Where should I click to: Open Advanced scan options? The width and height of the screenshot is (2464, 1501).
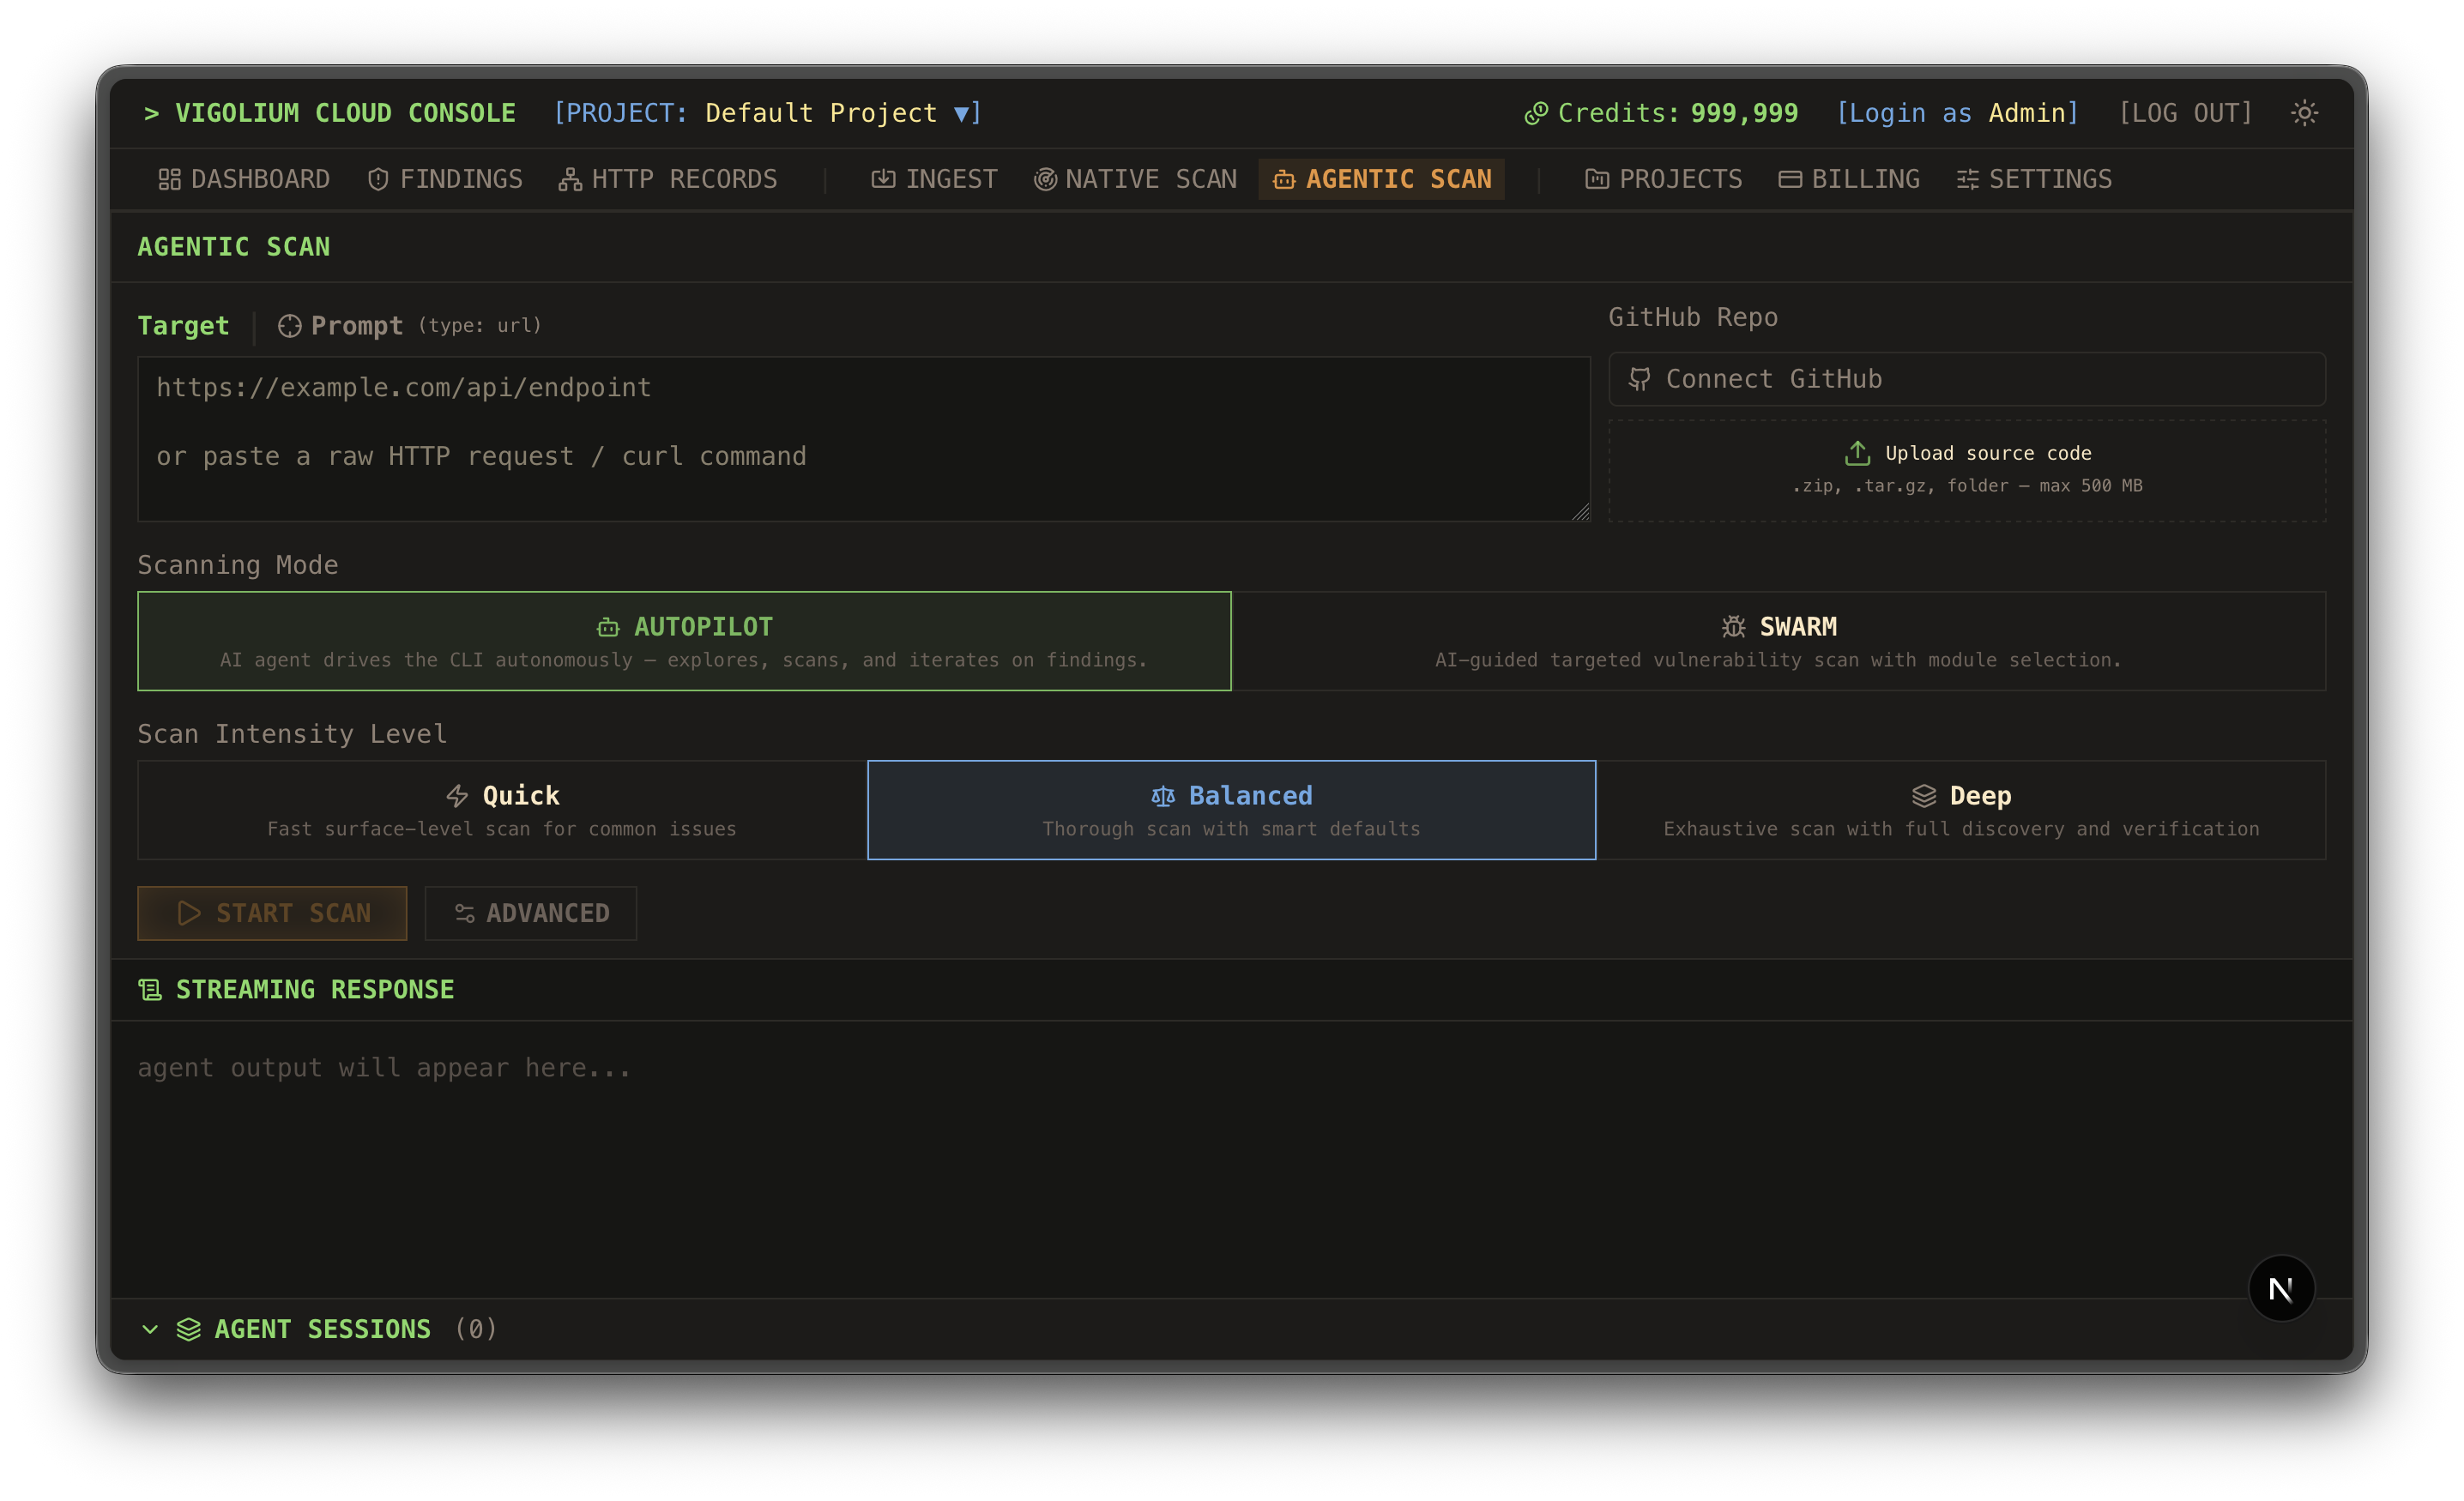(x=530, y=913)
